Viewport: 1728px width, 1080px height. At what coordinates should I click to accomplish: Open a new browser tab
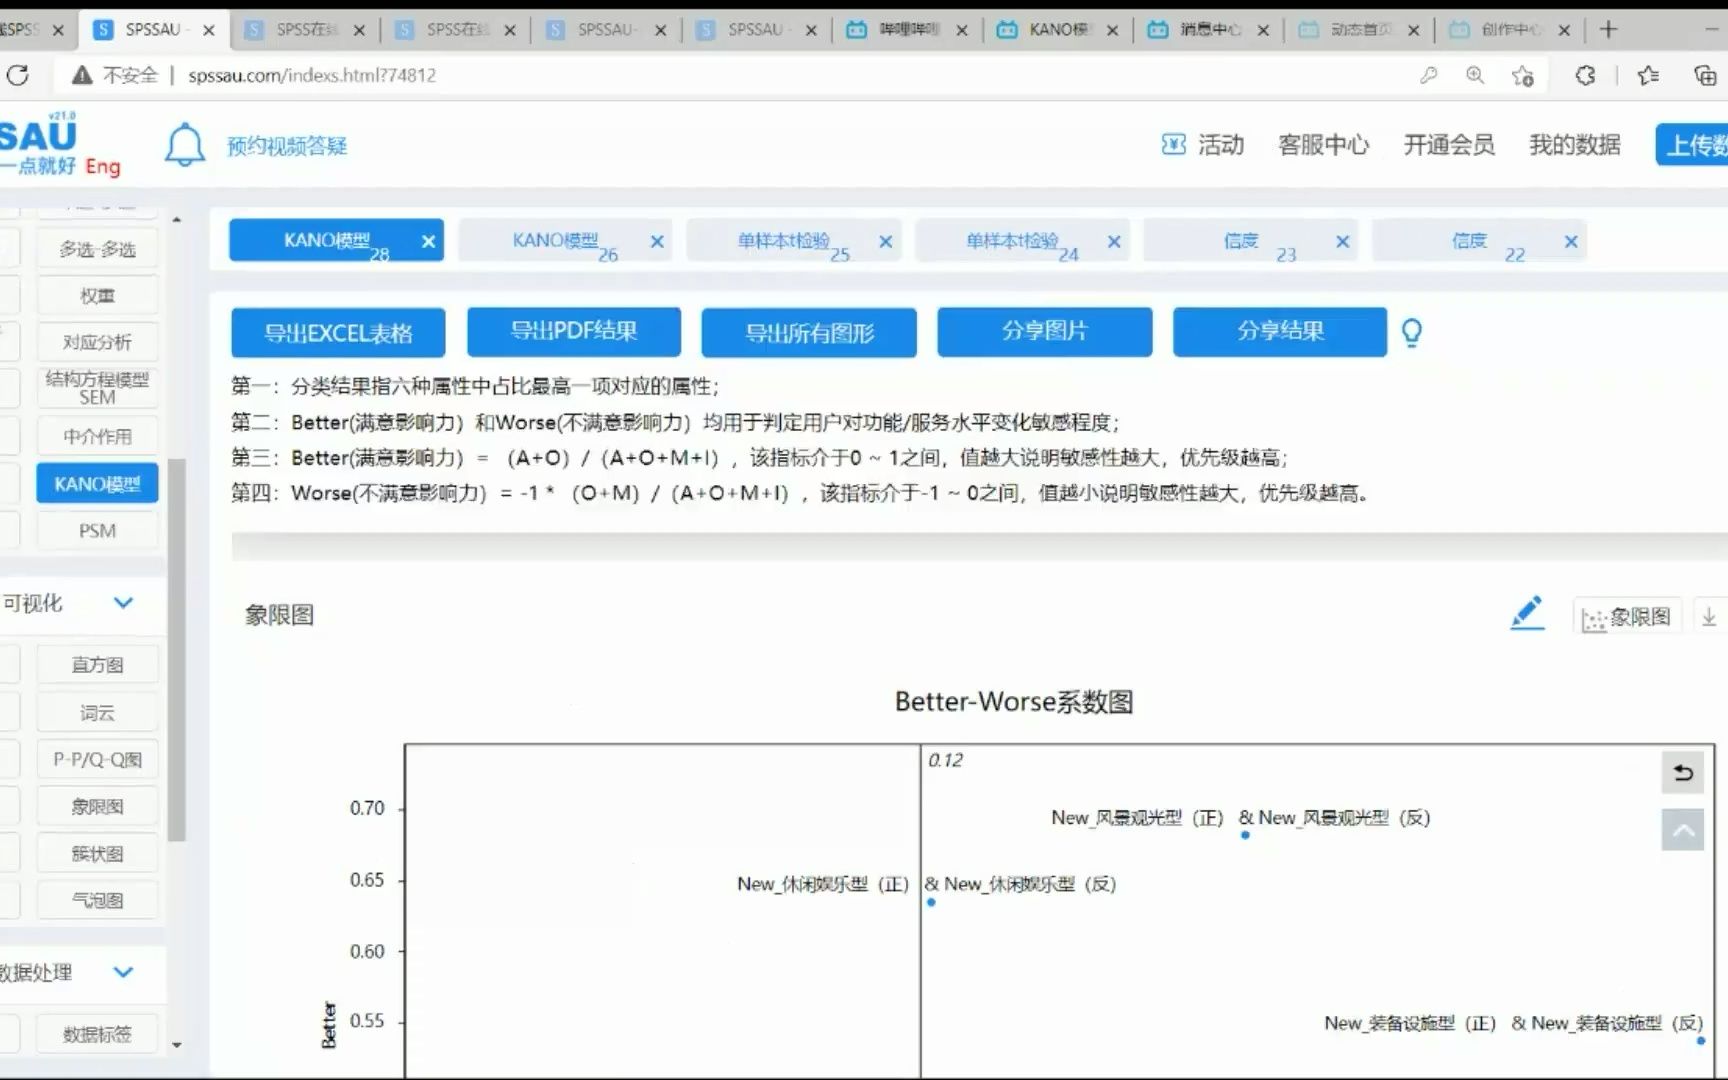(1608, 30)
